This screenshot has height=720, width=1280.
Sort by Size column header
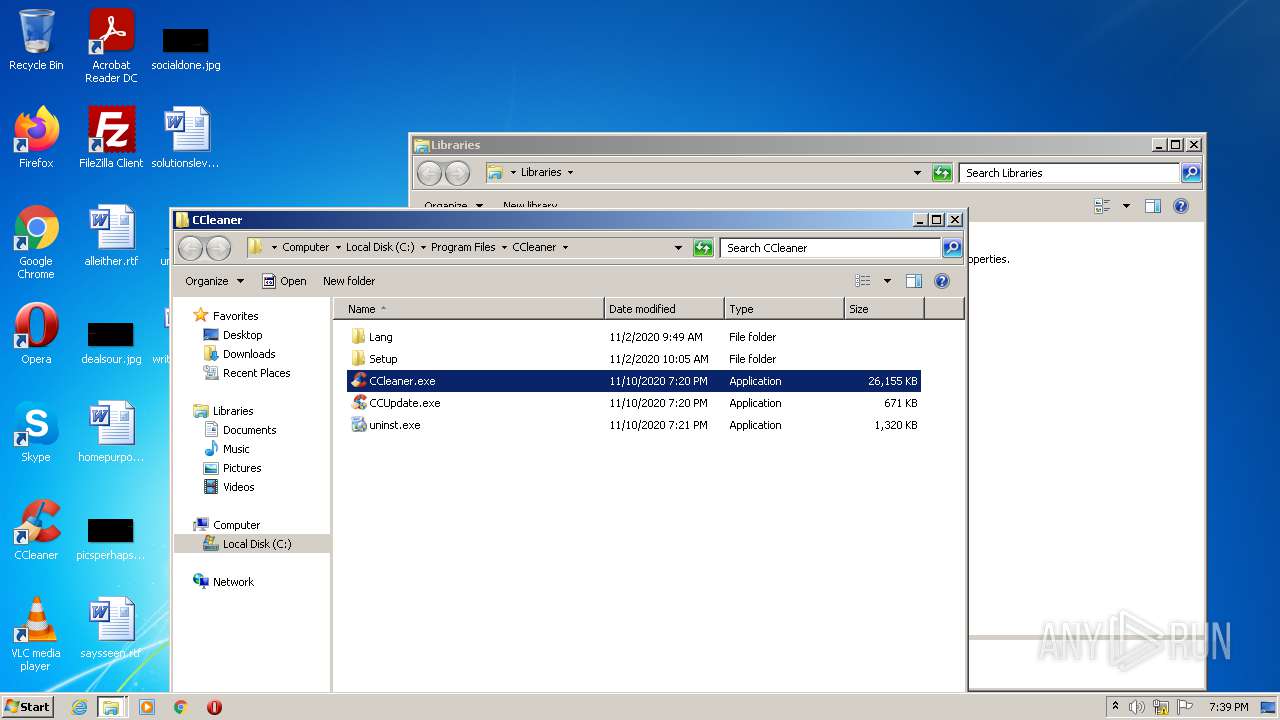click(884, 309)
